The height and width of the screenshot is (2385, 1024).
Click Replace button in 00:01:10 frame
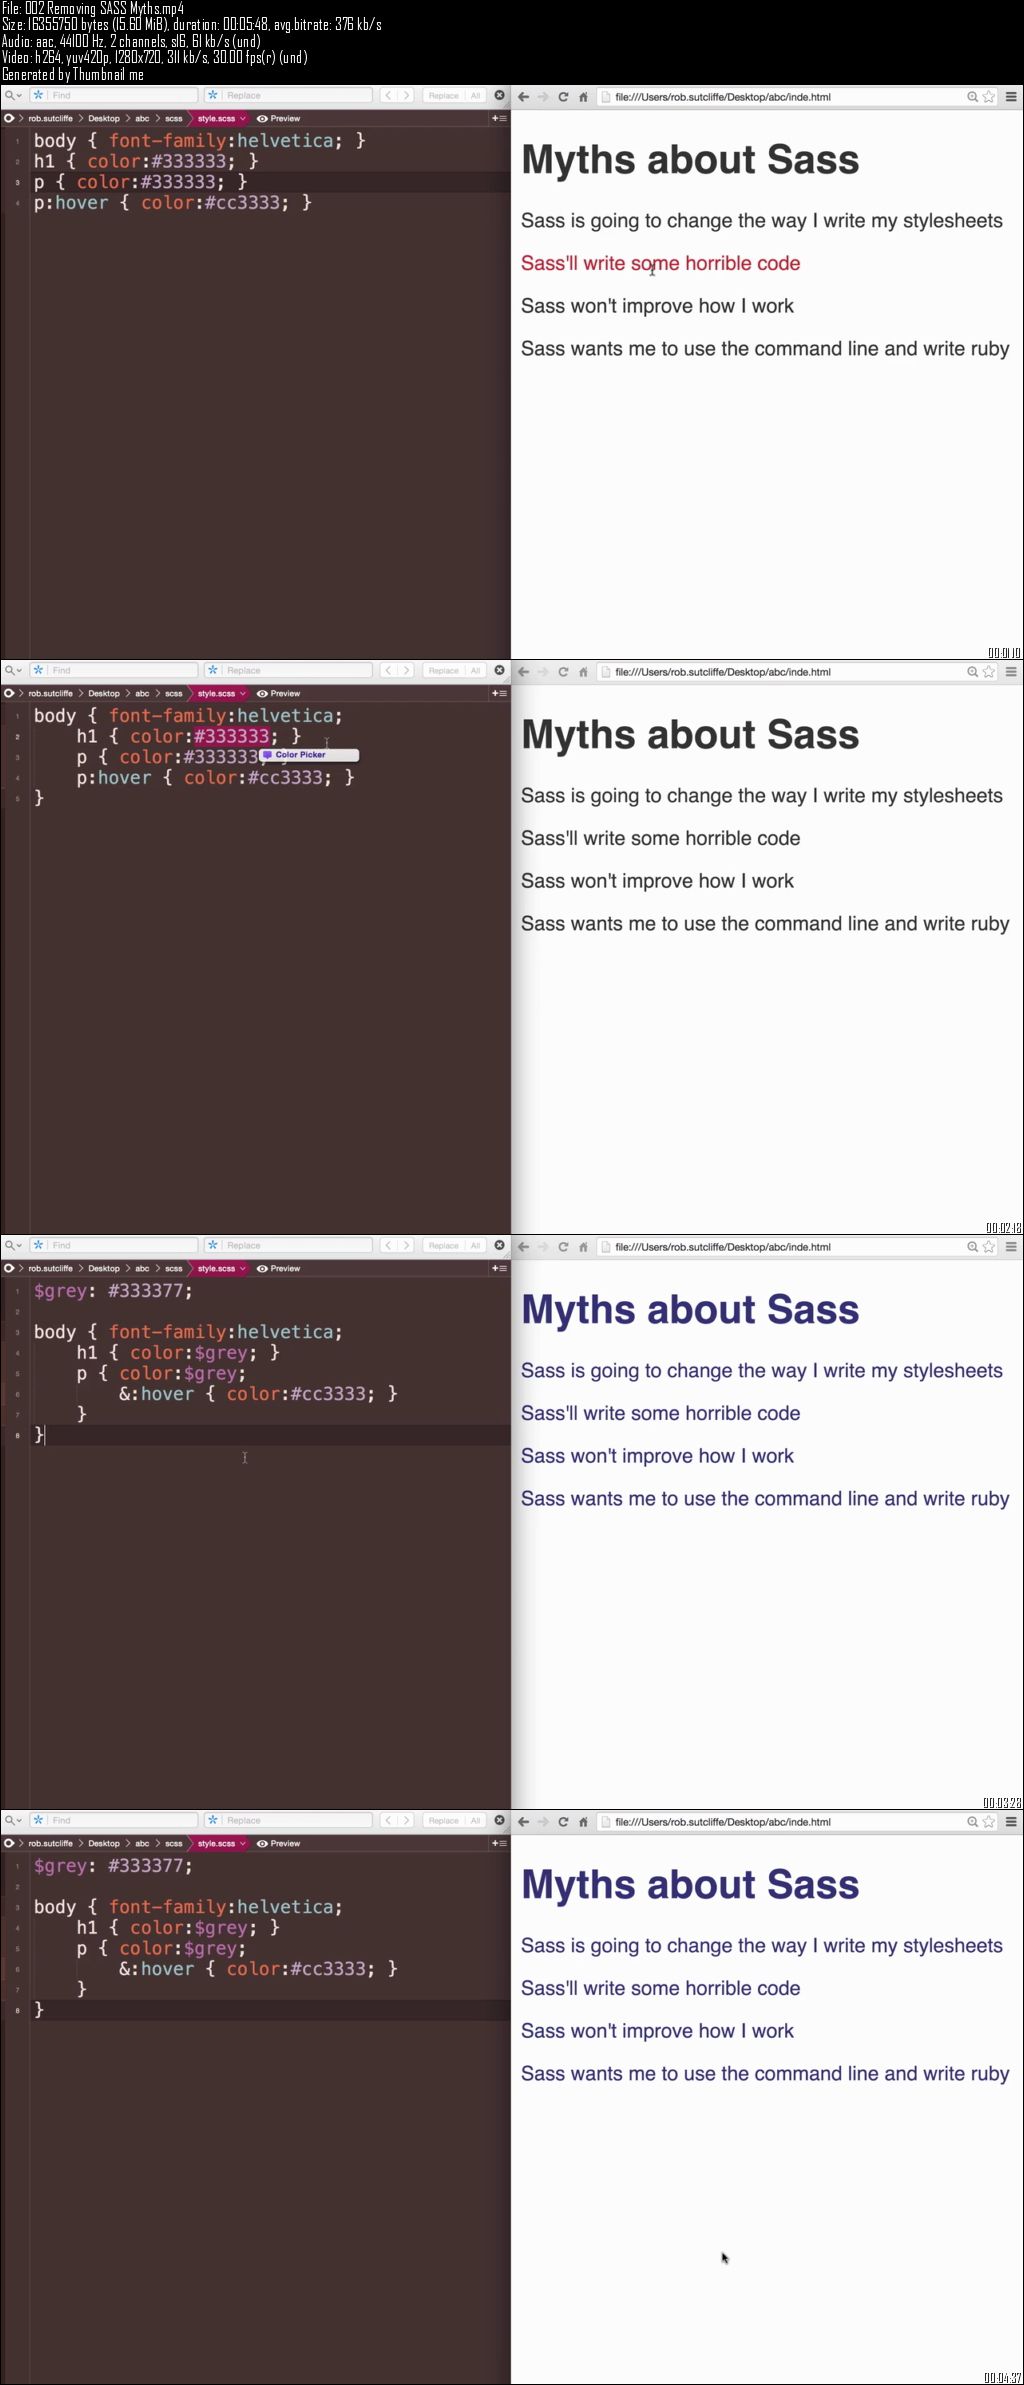click(x=443, y=95)
